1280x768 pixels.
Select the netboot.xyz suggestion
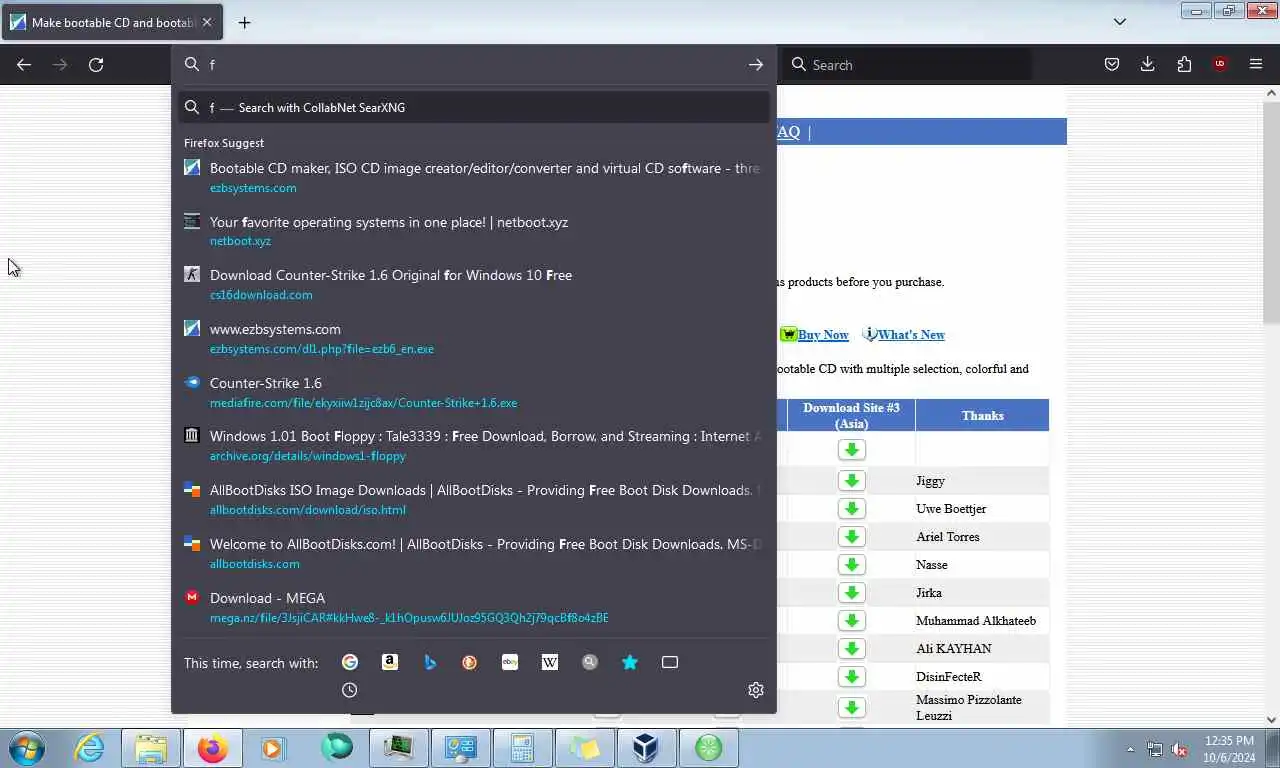(x=474, y=231)
